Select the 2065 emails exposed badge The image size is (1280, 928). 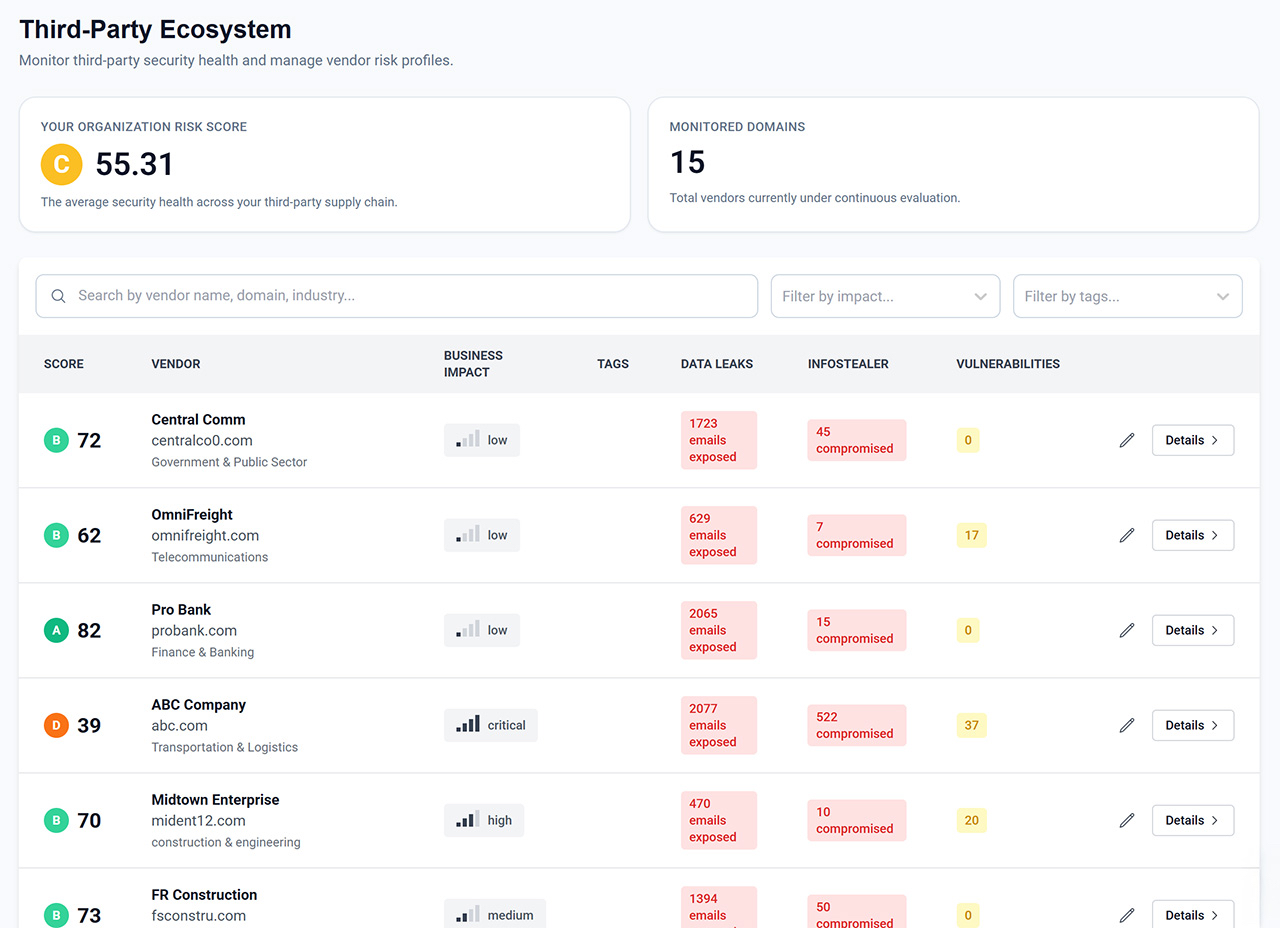point(718,630)
